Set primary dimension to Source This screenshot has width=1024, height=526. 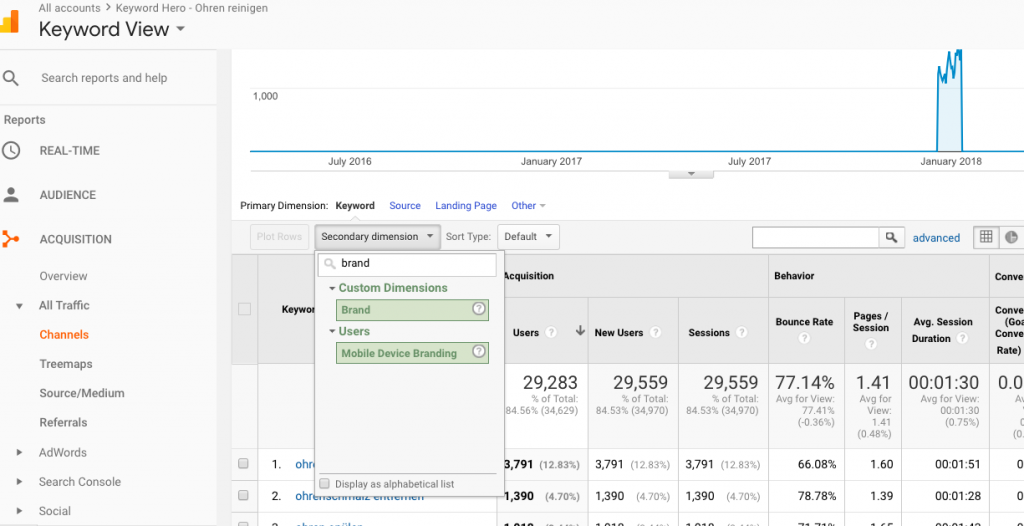coord(405,205)
